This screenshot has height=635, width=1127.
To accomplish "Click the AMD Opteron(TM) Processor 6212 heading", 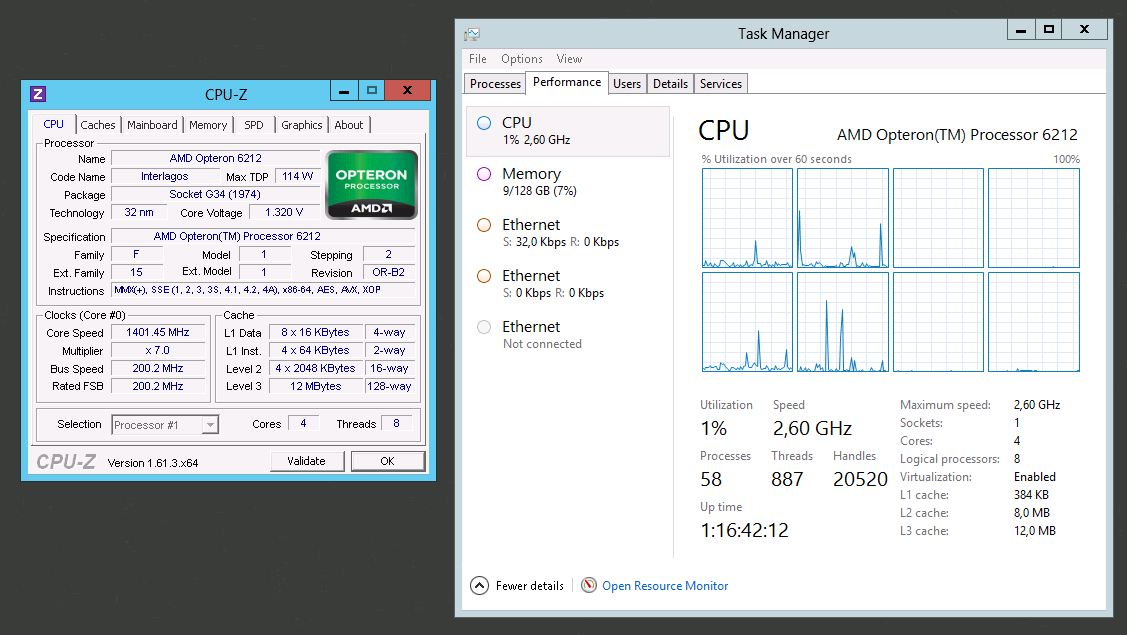I will pos(957,134).
